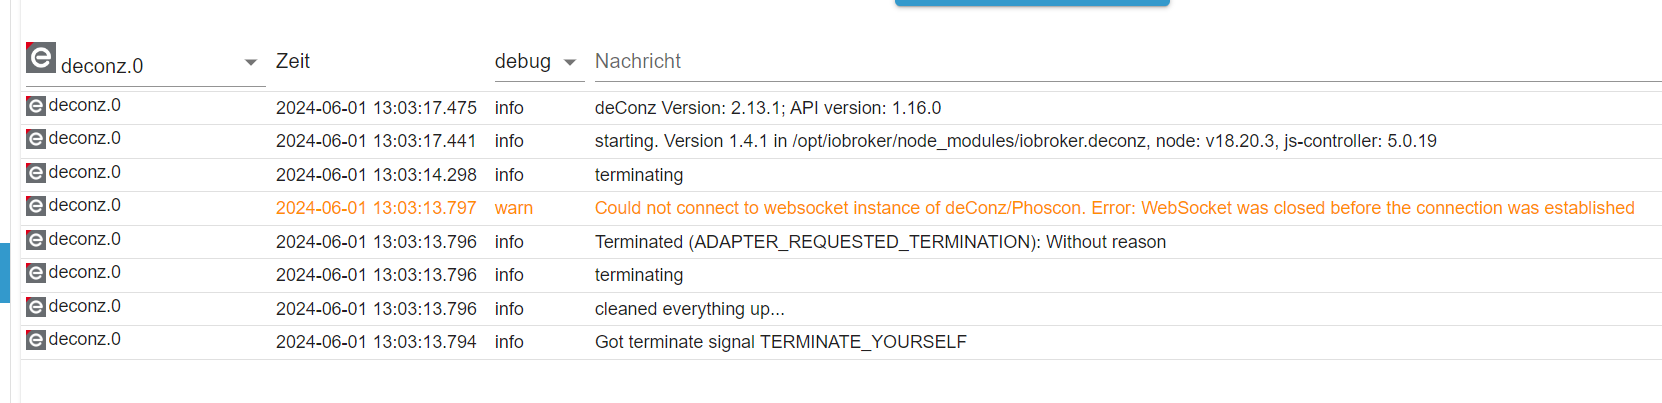Click deconz icon on API version row
The width and height of the screenshot is (1662, 403).
(x=36, y=106)
